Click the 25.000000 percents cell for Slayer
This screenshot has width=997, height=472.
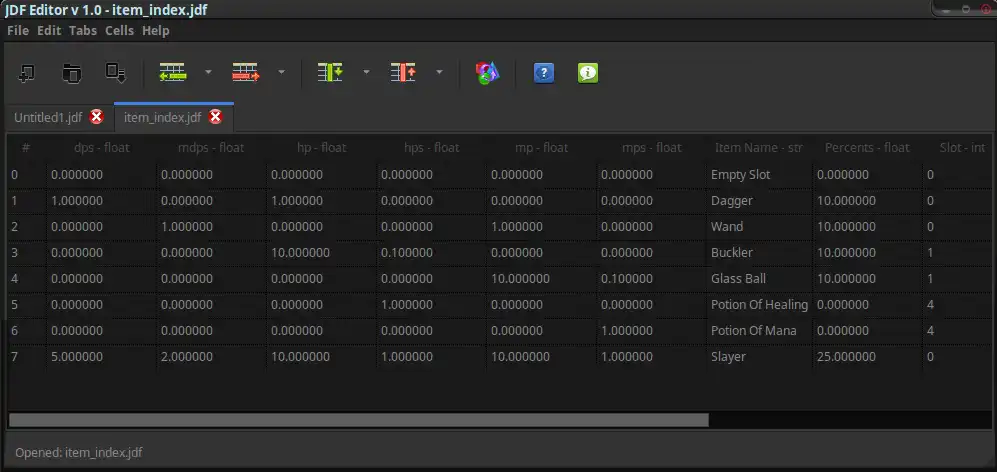tap(867, 357)
